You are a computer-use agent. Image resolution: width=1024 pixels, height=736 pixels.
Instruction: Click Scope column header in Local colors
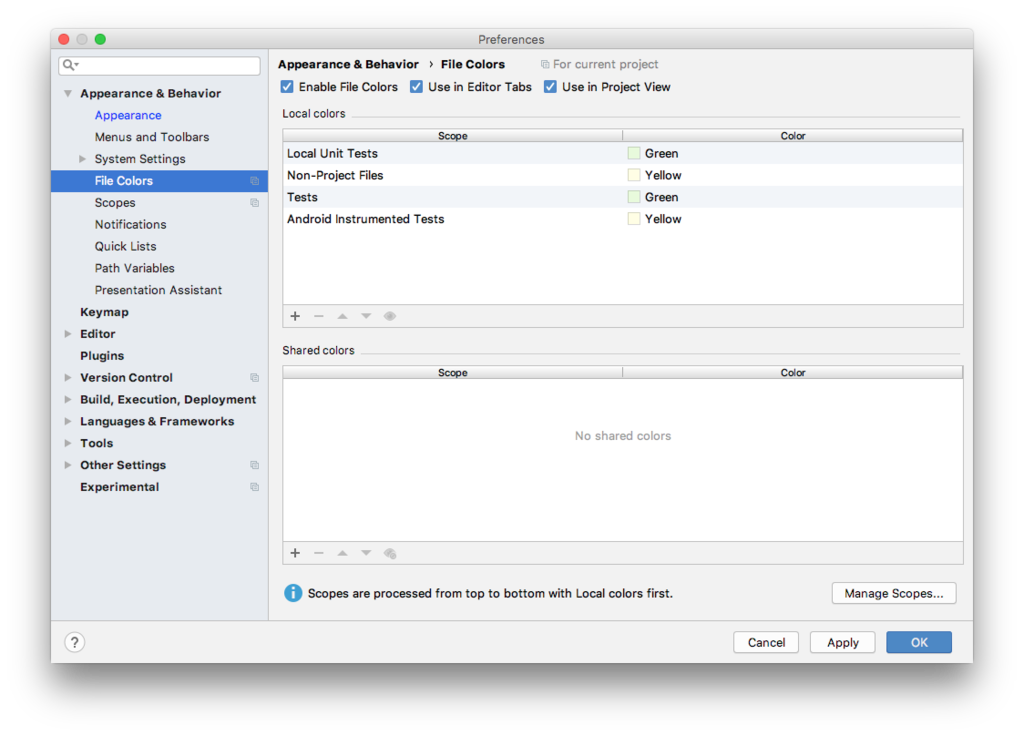click(x=453, y=136)
